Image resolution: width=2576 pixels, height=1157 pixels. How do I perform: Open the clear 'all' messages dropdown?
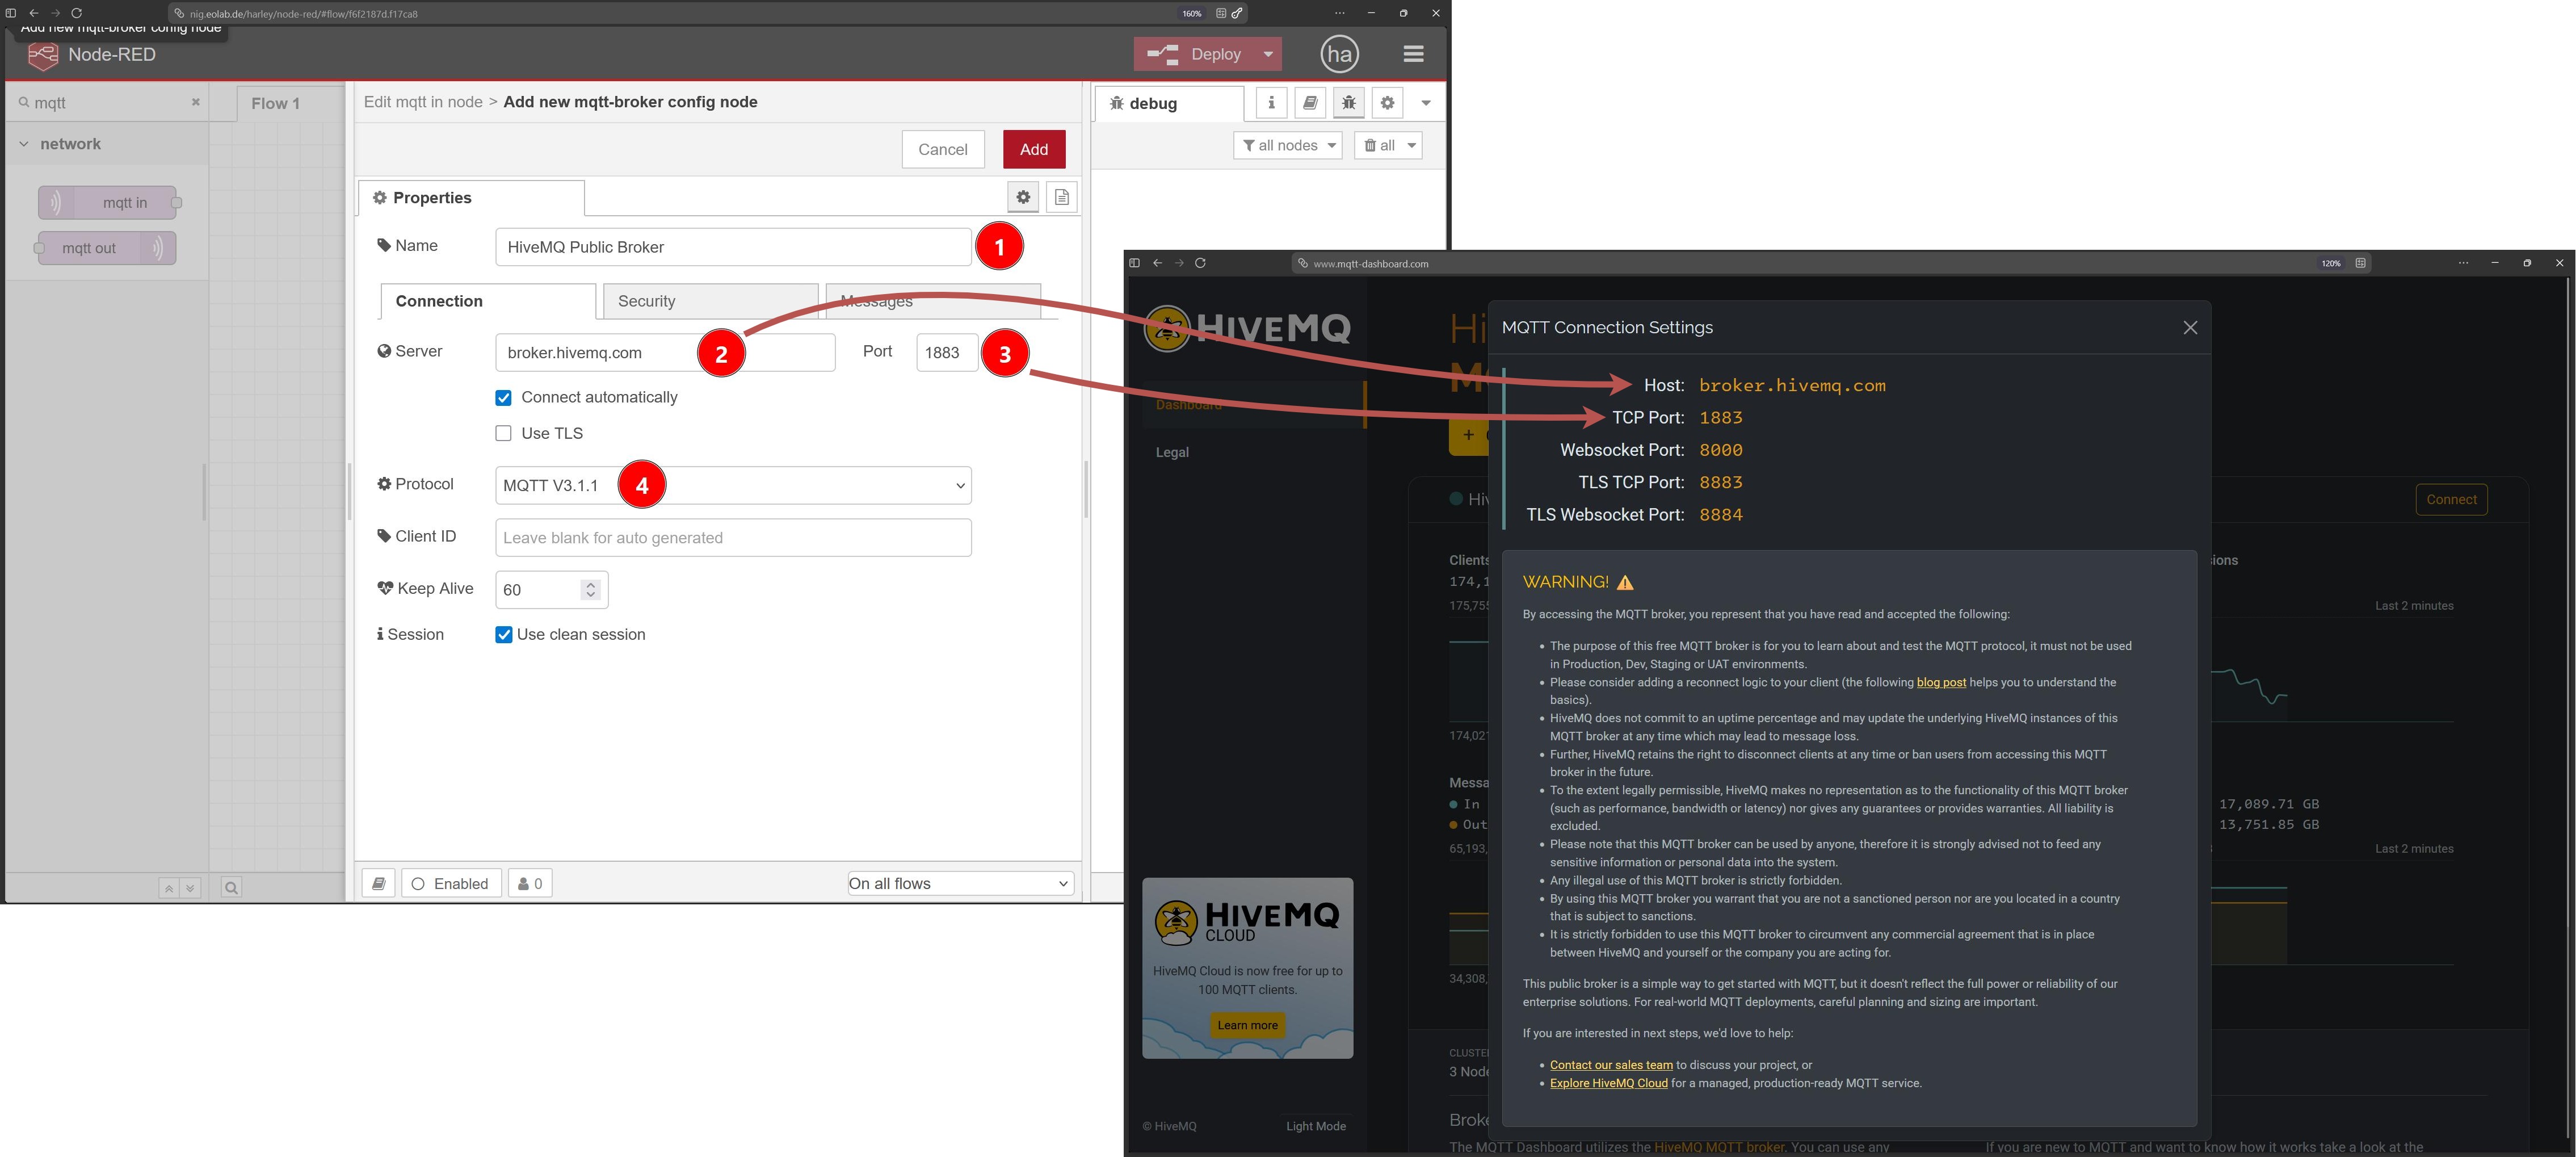point(1388,146)
